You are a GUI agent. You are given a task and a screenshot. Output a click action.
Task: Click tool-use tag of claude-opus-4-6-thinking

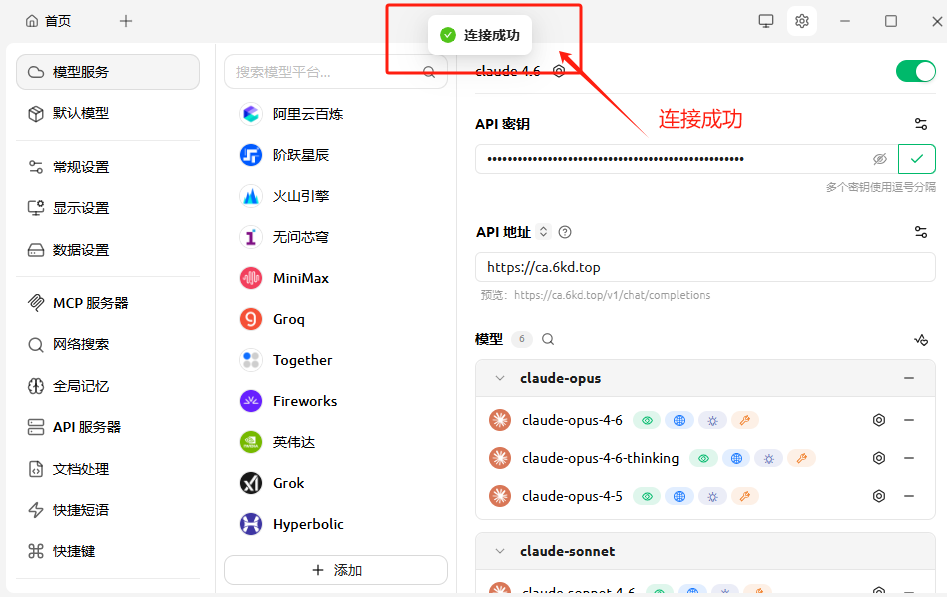click(x=801, y=459)
